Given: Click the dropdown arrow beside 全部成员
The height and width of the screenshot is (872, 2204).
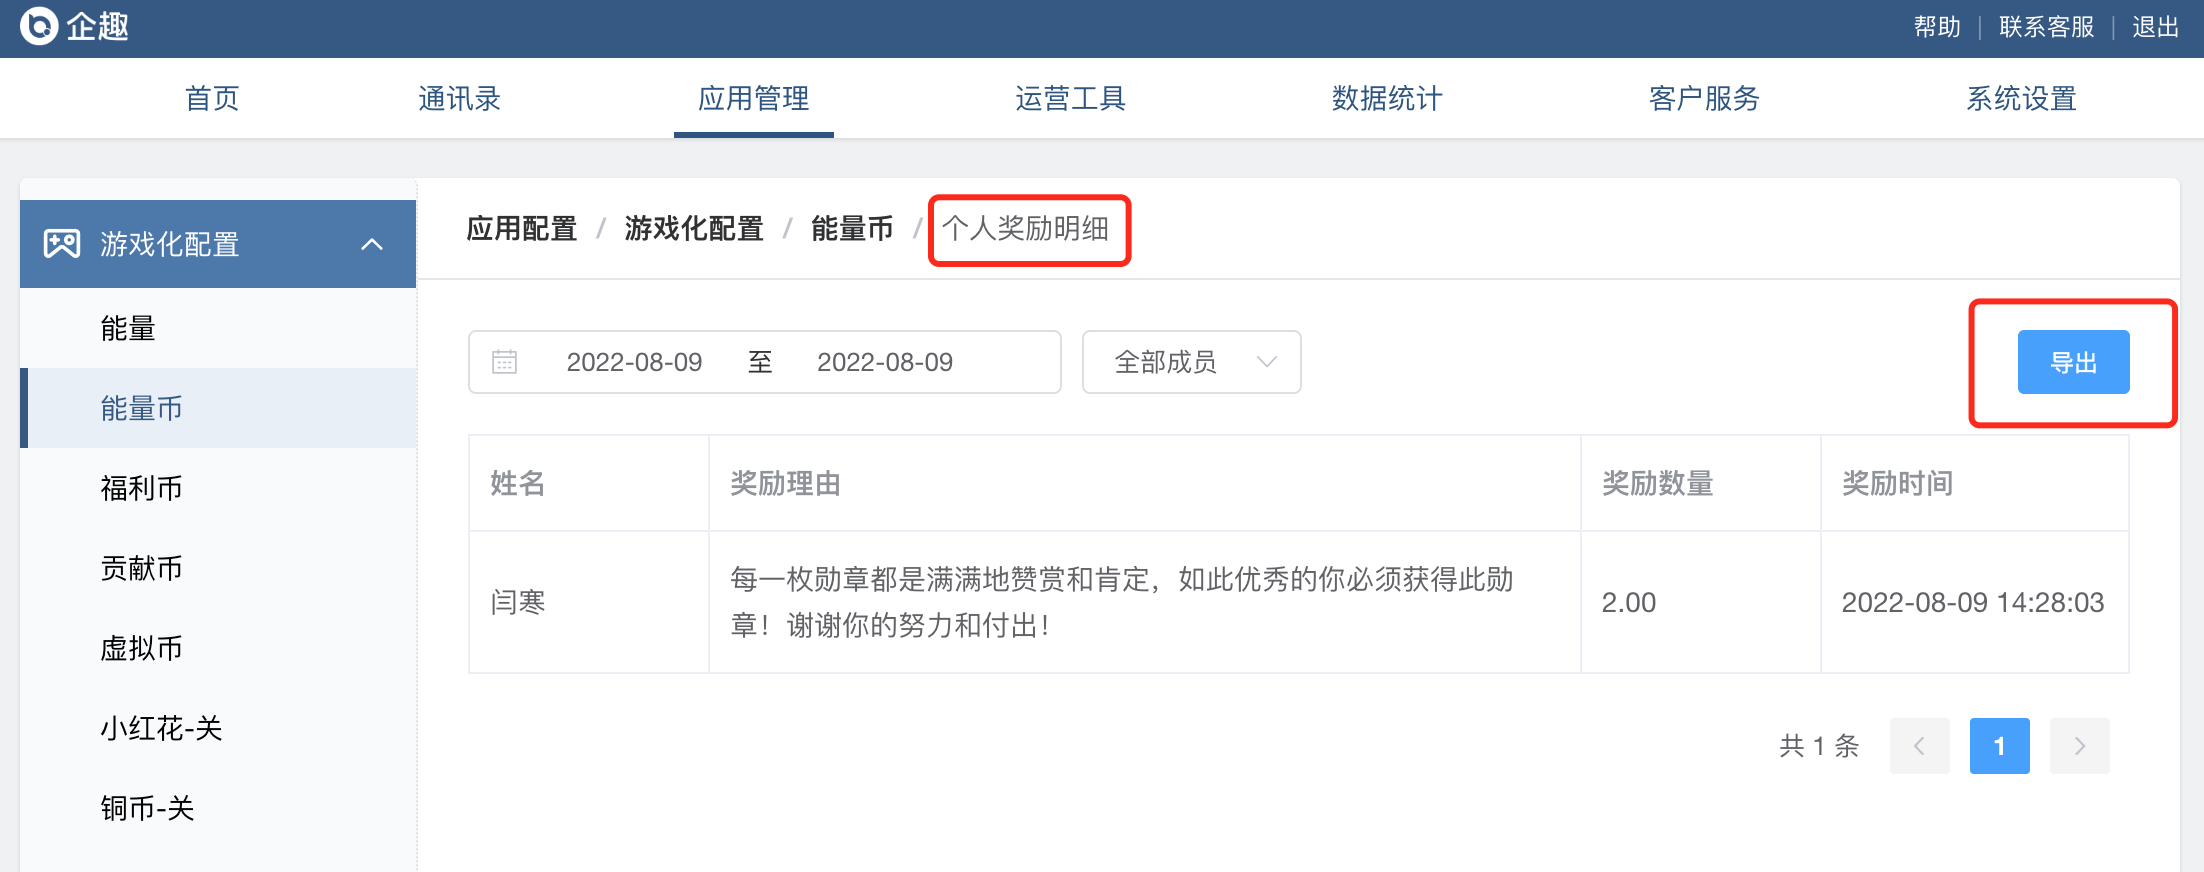Looking at the screenshot, I should pyautogui.click(x=1267, y=362).
